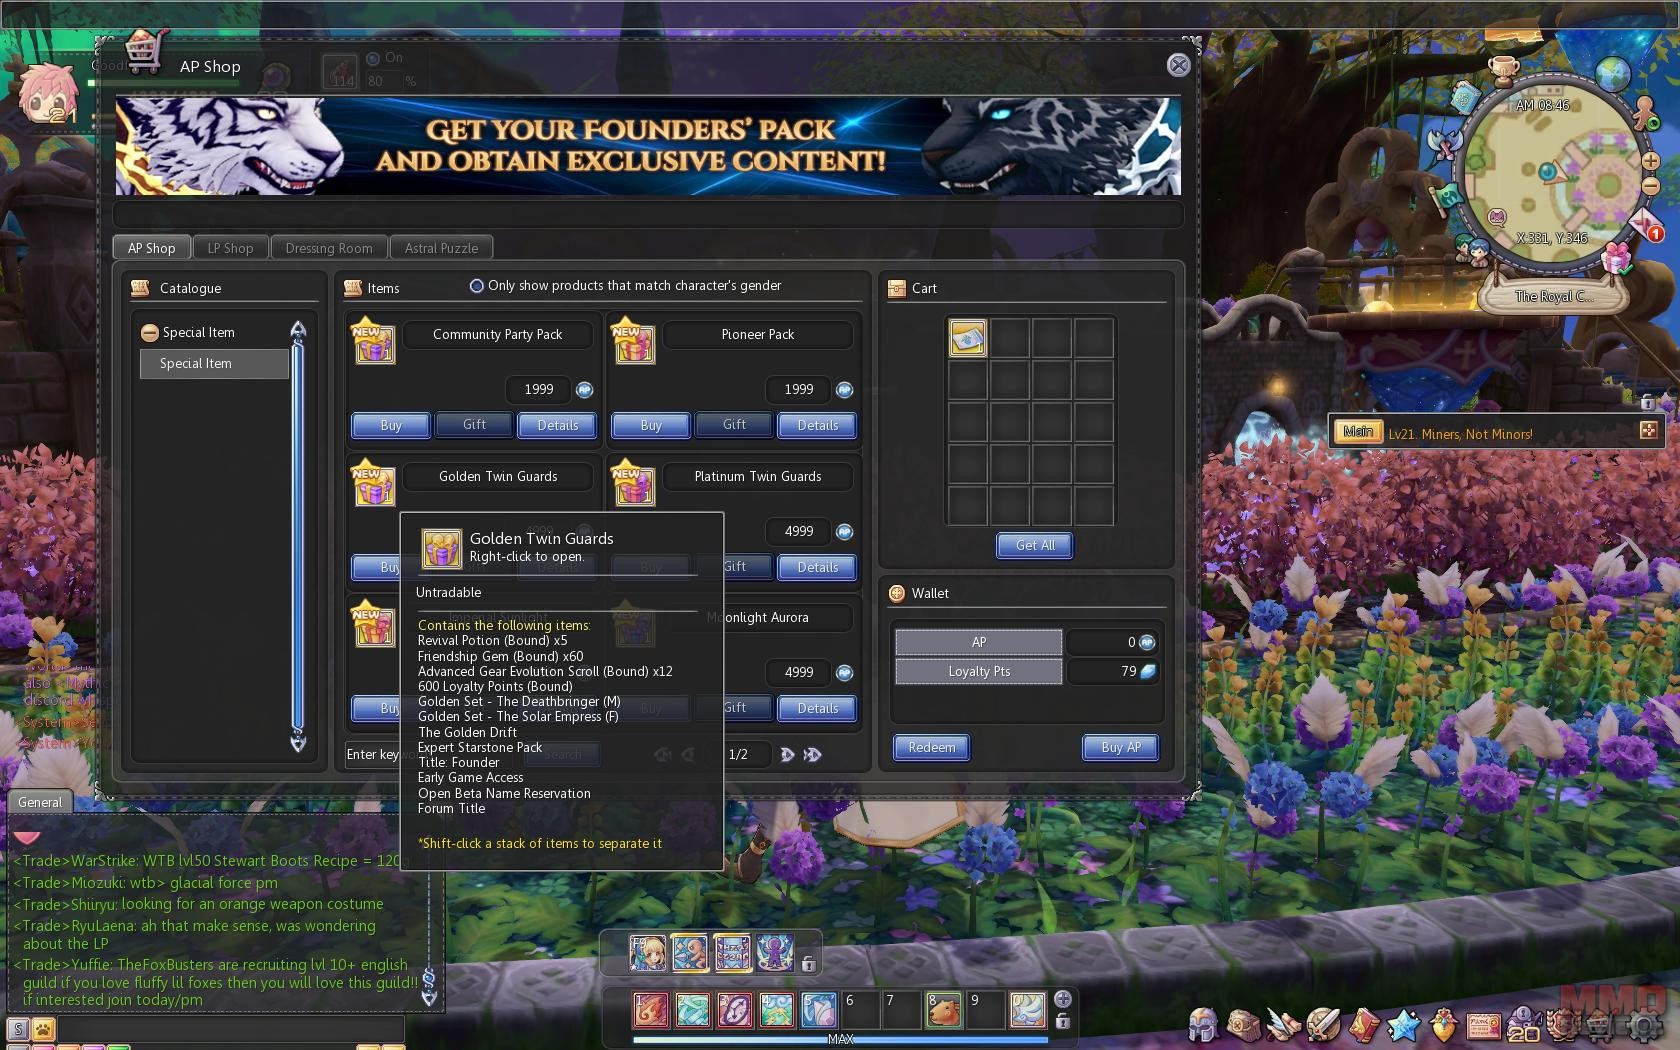
Task: Activate the flame skill in slot 1
Action: [x=650, y=1009]
